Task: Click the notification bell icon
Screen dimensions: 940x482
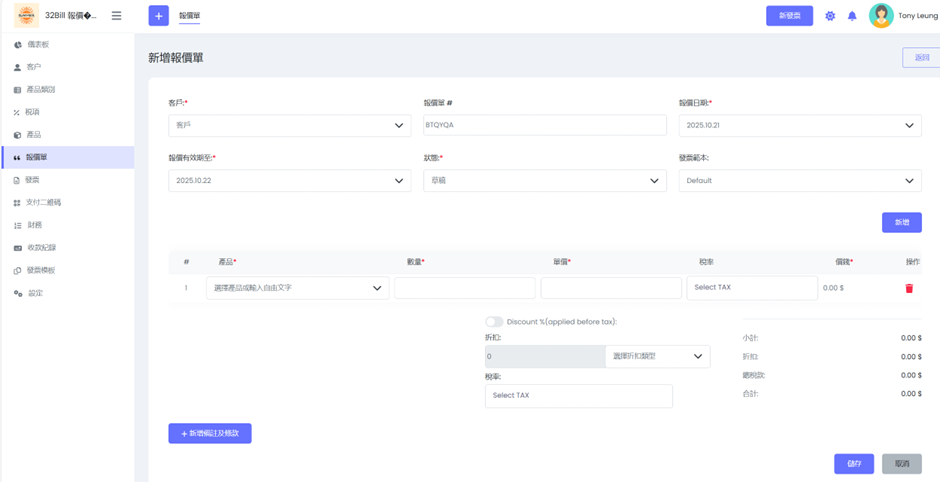Action: [x=852, y=16]
